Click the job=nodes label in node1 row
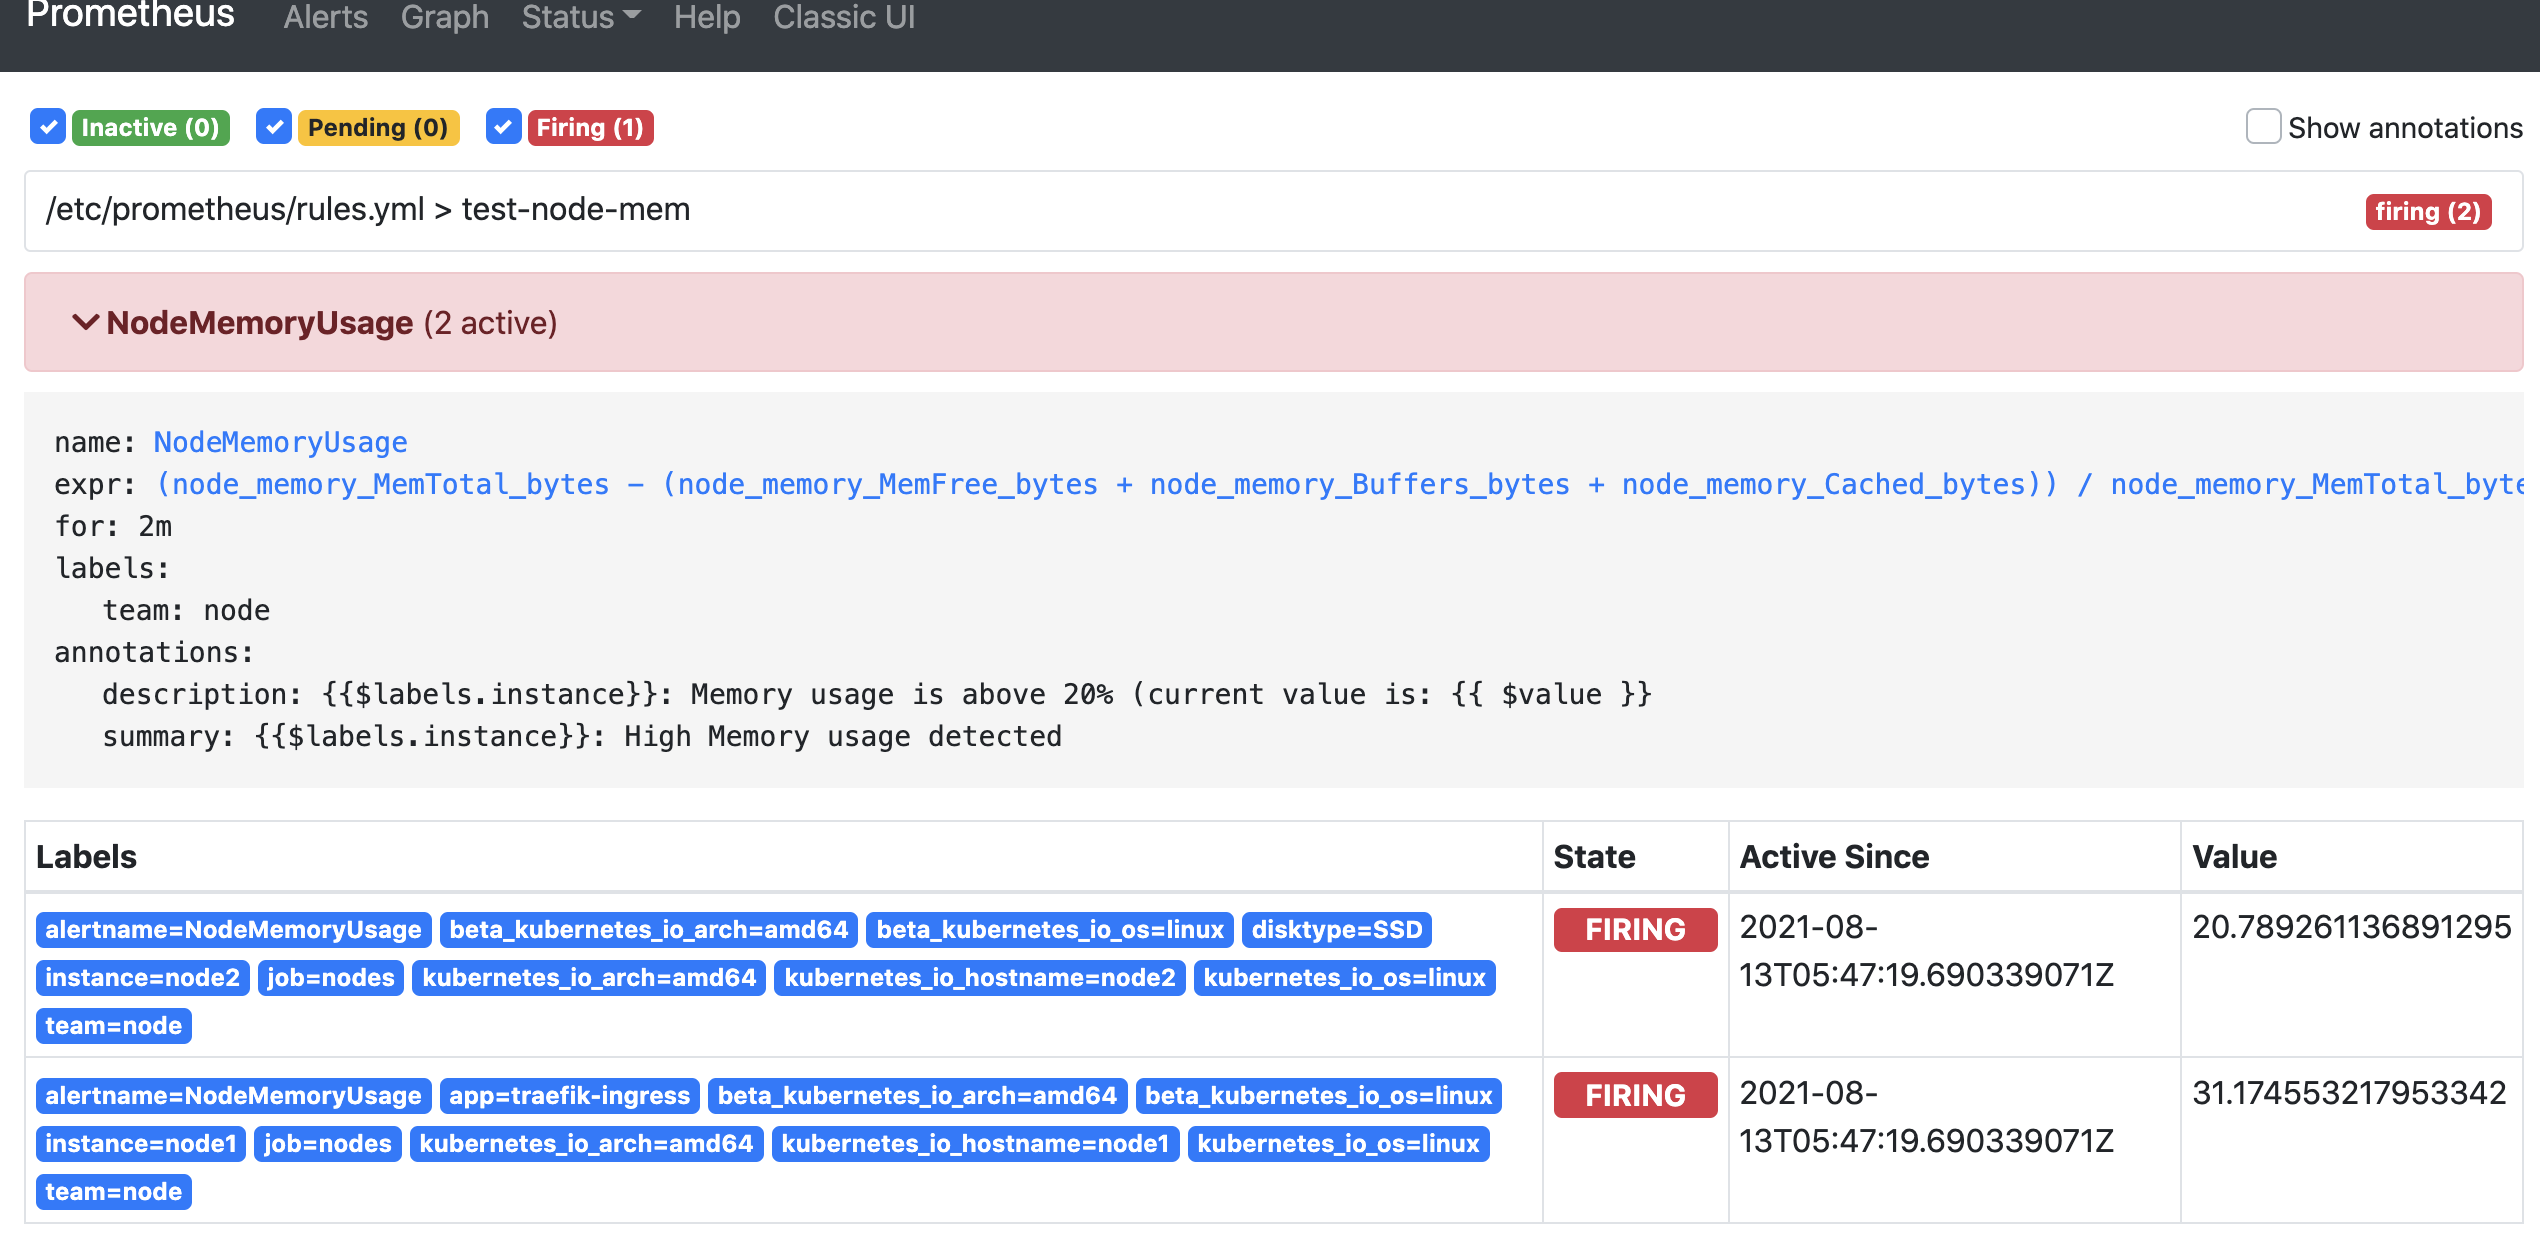Viewport: 2540px width, 1238px height. click(328, 1143)
